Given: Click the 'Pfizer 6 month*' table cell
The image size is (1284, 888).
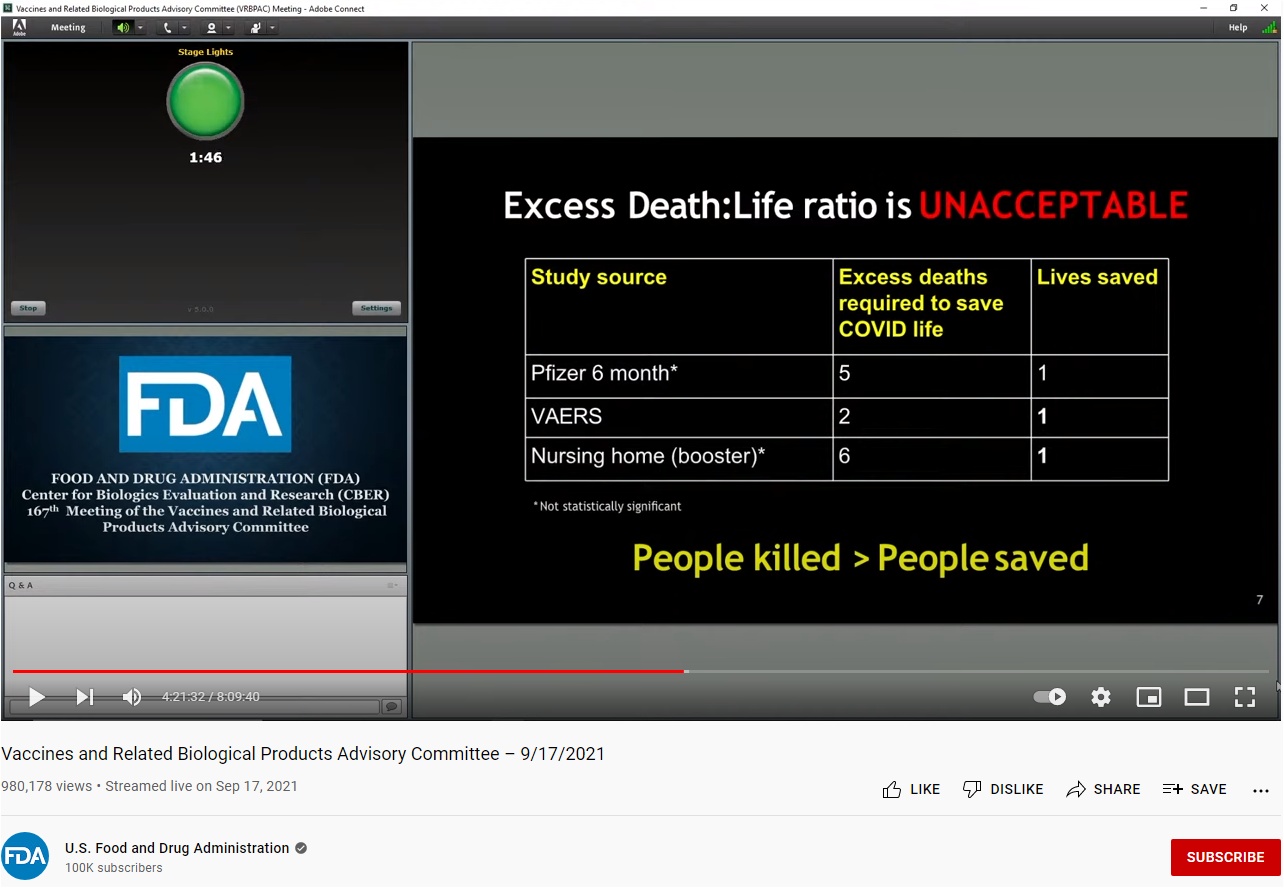Looking at the screenshot, I should point(679,375).
